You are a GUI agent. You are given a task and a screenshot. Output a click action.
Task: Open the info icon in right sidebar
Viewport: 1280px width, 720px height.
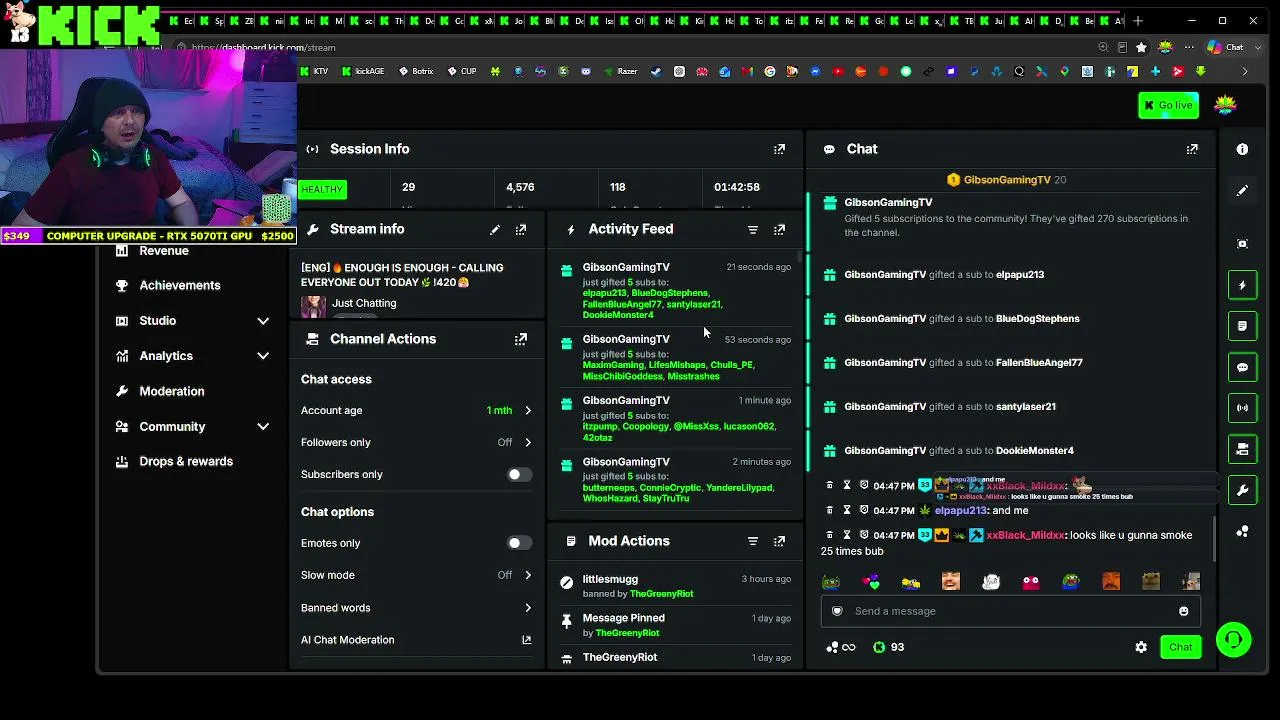point(1242,149)
